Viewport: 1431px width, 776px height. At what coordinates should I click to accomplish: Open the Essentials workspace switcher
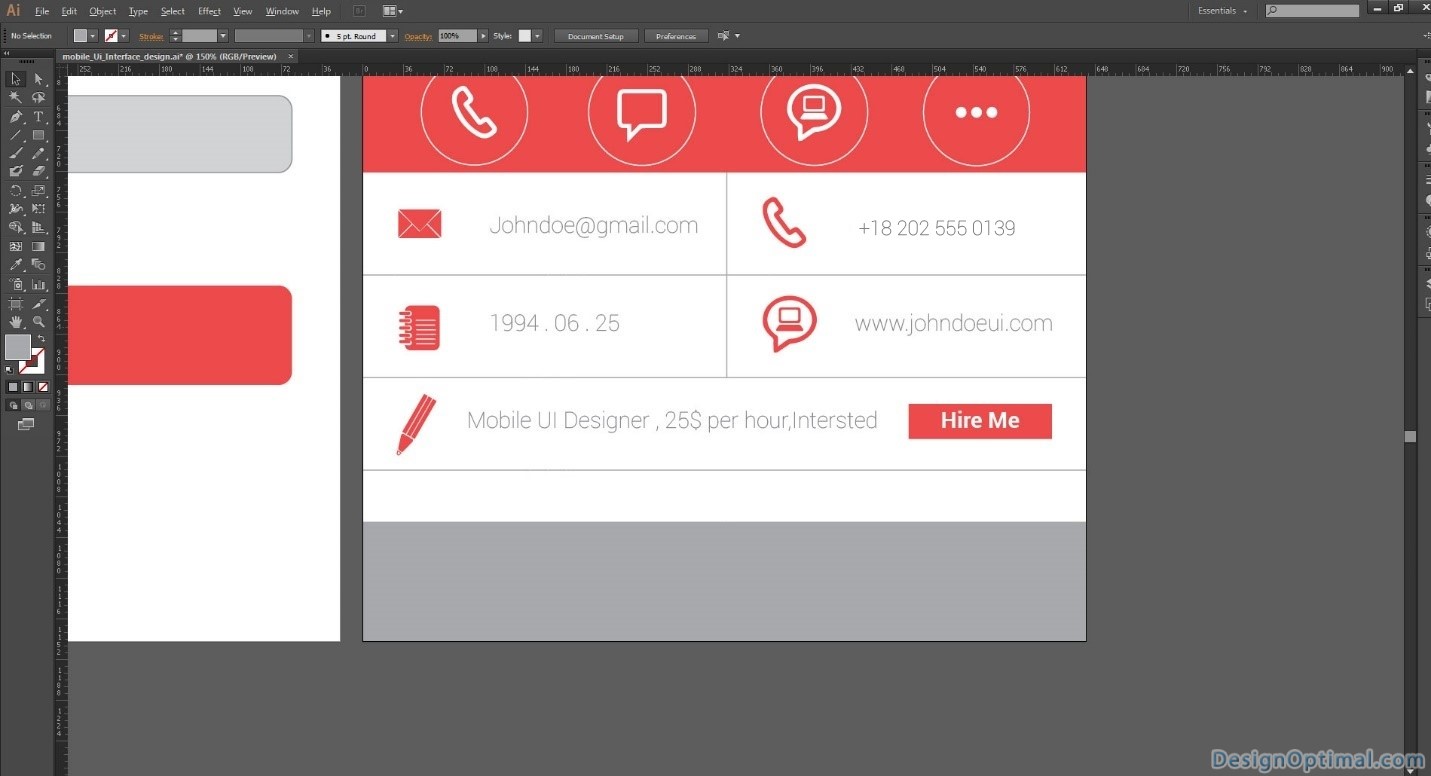1223,11
